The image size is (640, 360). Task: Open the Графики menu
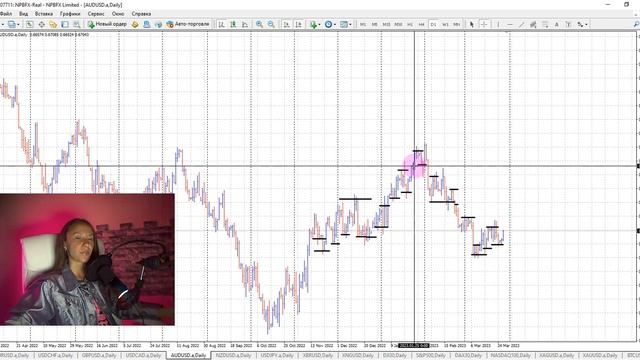70,14
